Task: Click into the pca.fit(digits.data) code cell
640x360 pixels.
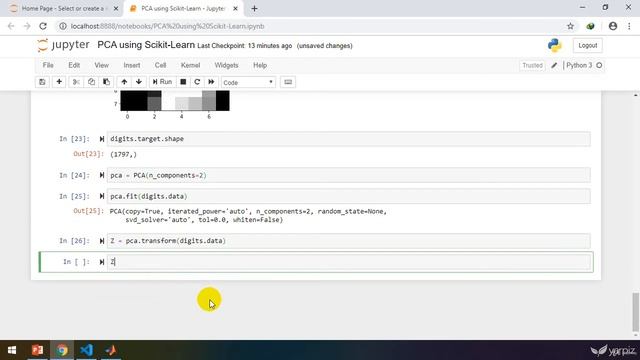Action: 349,196
